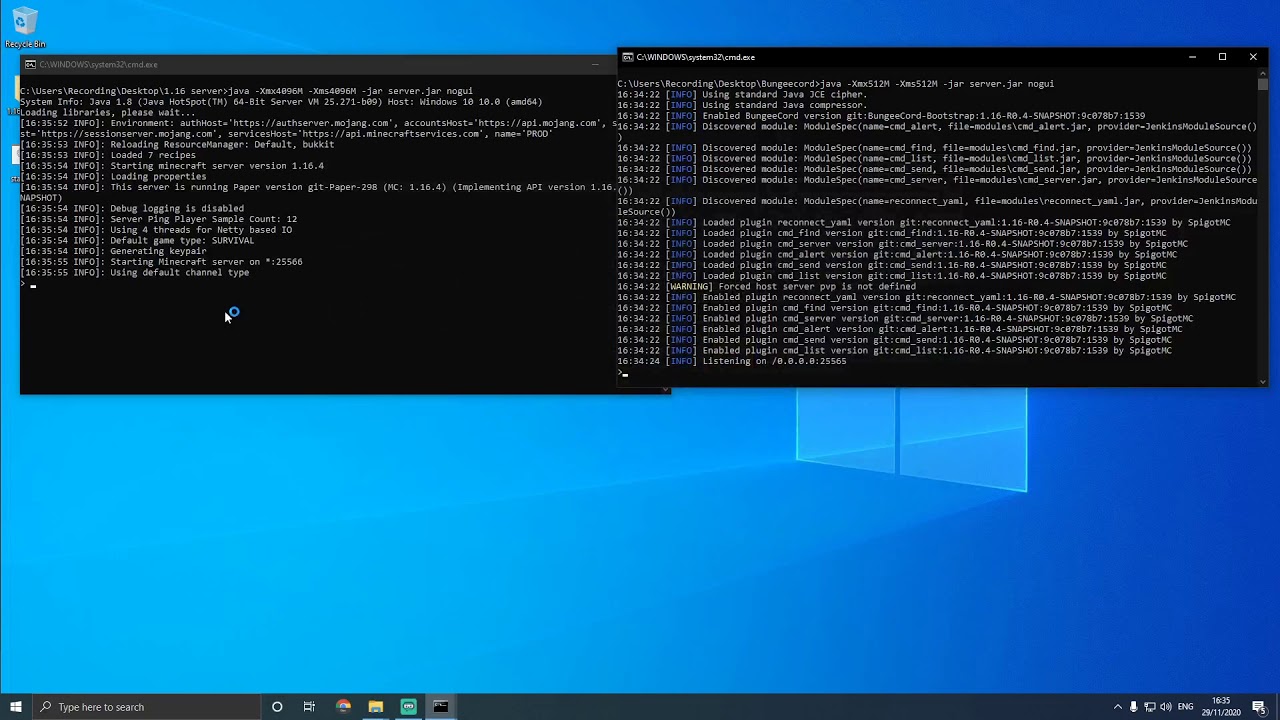This screenshot has width=1280, height=720.
Task: Open network settings tray icon
Action: 1149,707
